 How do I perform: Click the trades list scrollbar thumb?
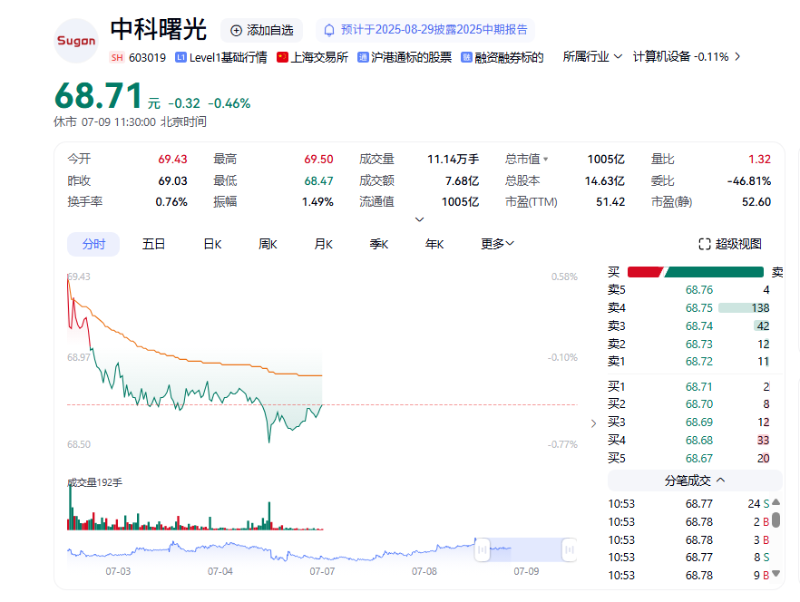(776, 520)
